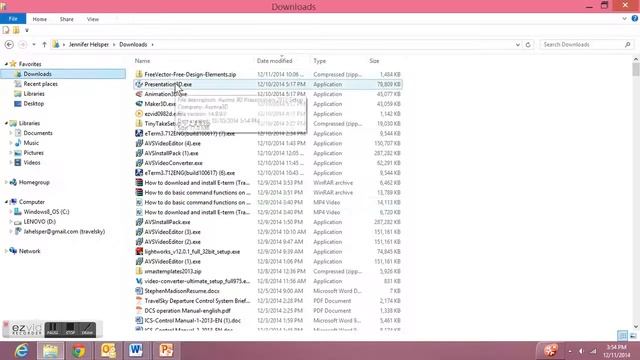The height and width of the screenshot is (360, 640).
Task: Switch to Large icons view button
Action: (x=633, y=336)
